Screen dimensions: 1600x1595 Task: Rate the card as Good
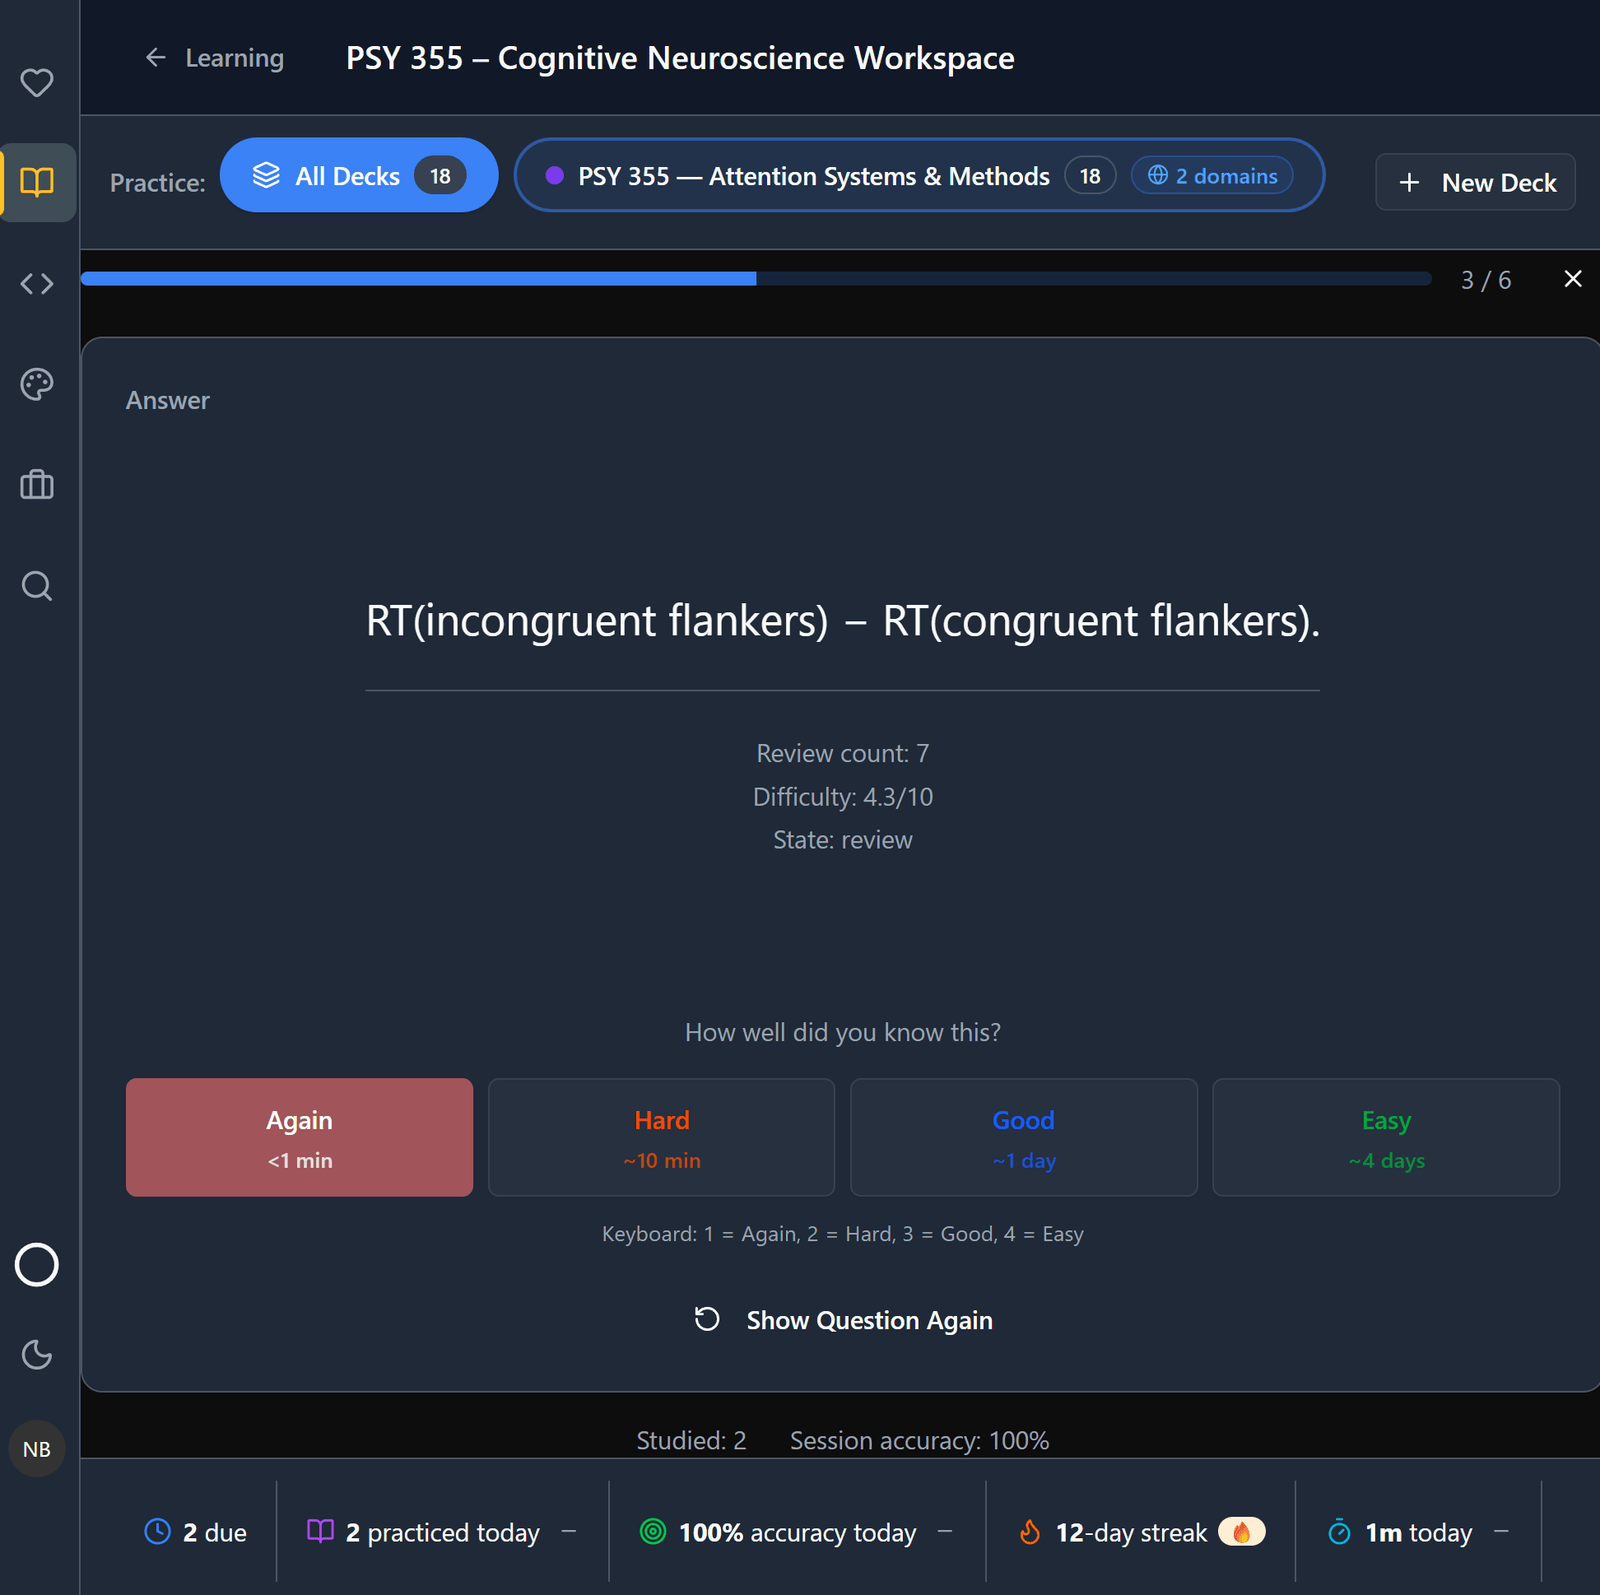[x=1023, y=1137]
